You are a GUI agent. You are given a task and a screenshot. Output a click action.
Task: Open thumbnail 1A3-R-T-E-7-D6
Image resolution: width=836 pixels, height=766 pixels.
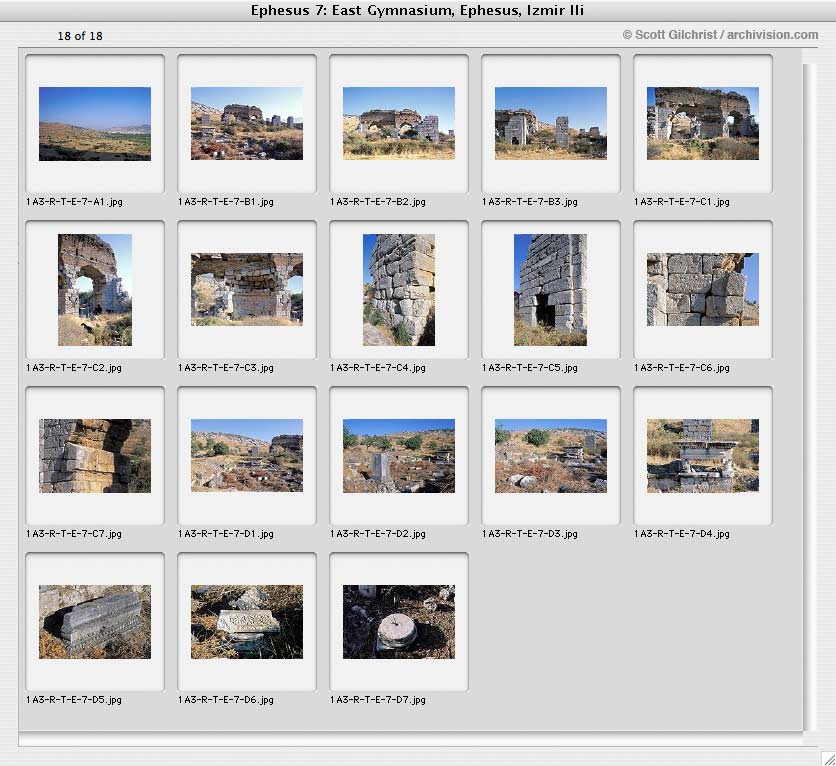tap(247, 622)
